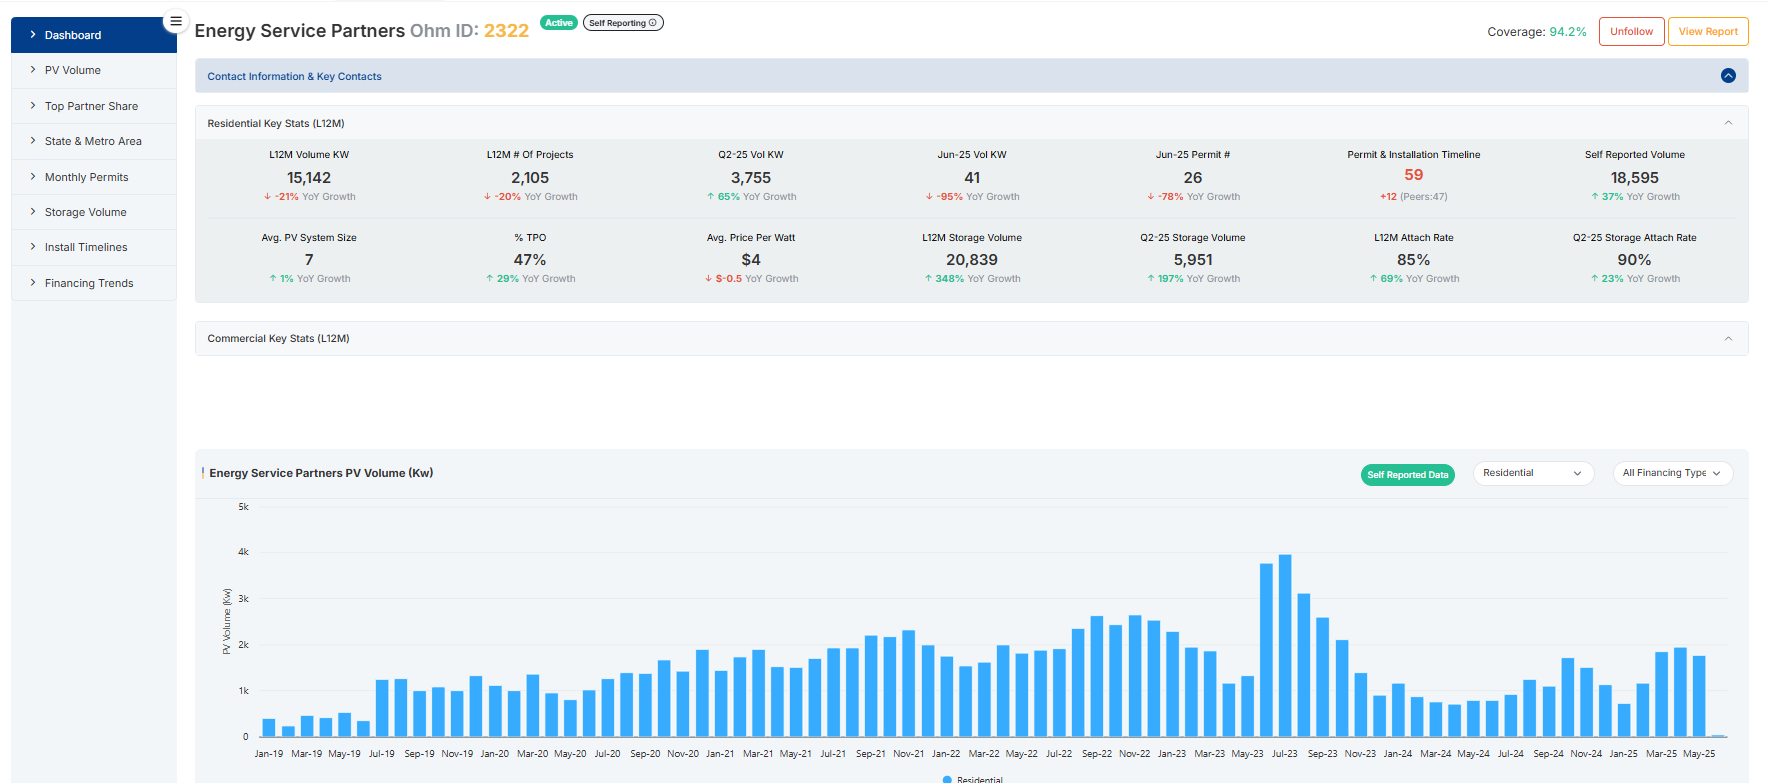The width and height of the screenshot is (1768, 783).
Task: Click the arrow icon next to Monthly Permits
Action: point(33,177)
